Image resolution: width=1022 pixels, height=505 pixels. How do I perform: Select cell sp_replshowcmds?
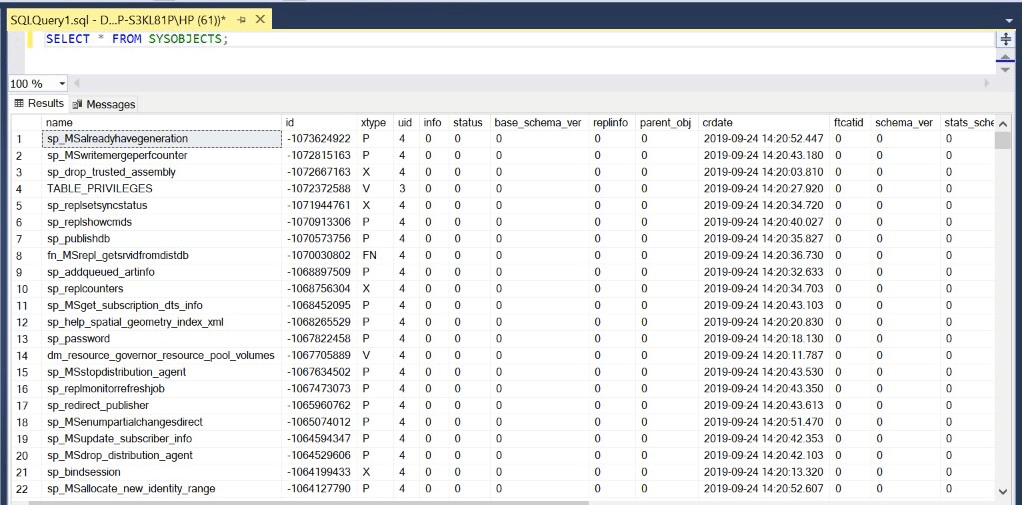click(x=162, y=222)
